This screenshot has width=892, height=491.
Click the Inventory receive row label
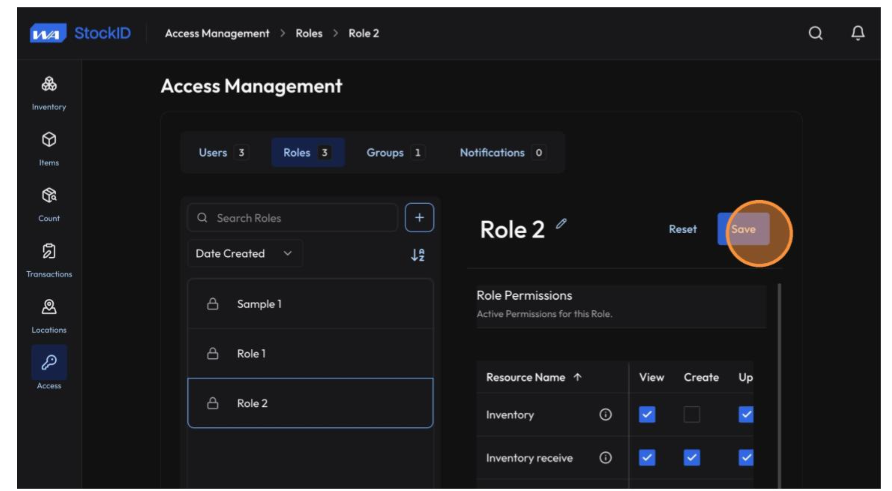click(529, 457)
